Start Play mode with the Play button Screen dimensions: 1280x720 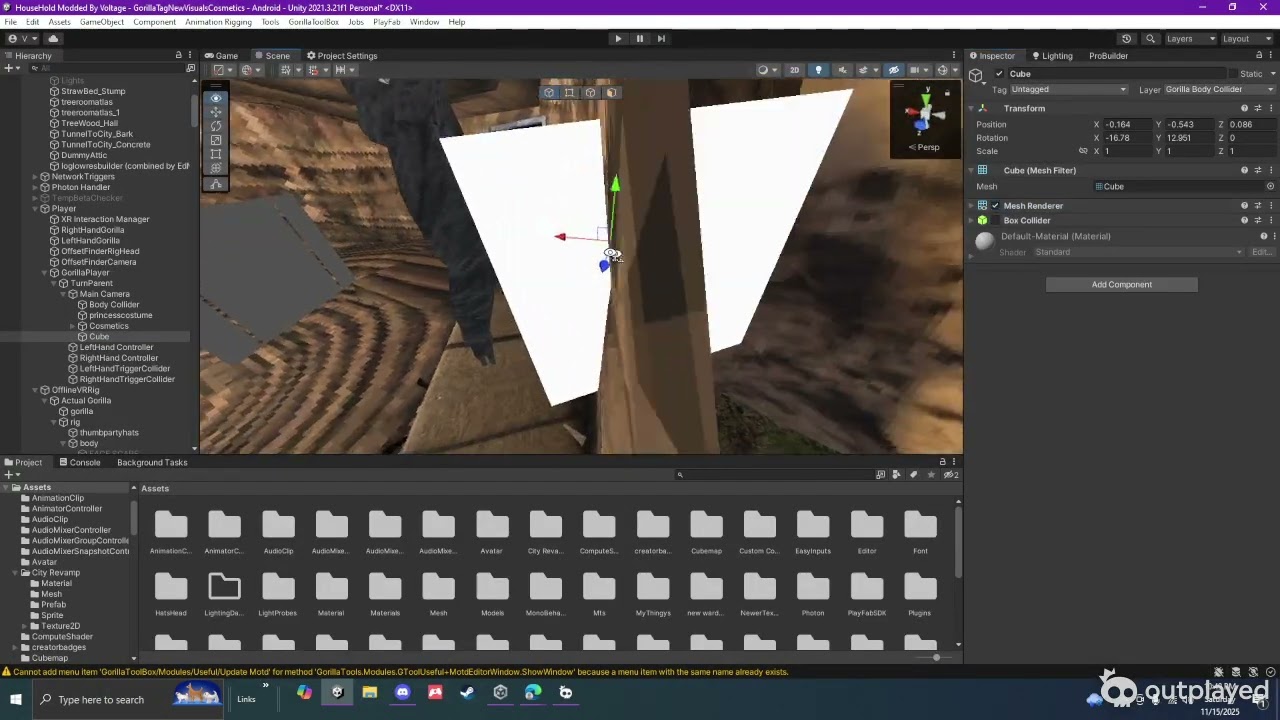(x=618, y=39)
